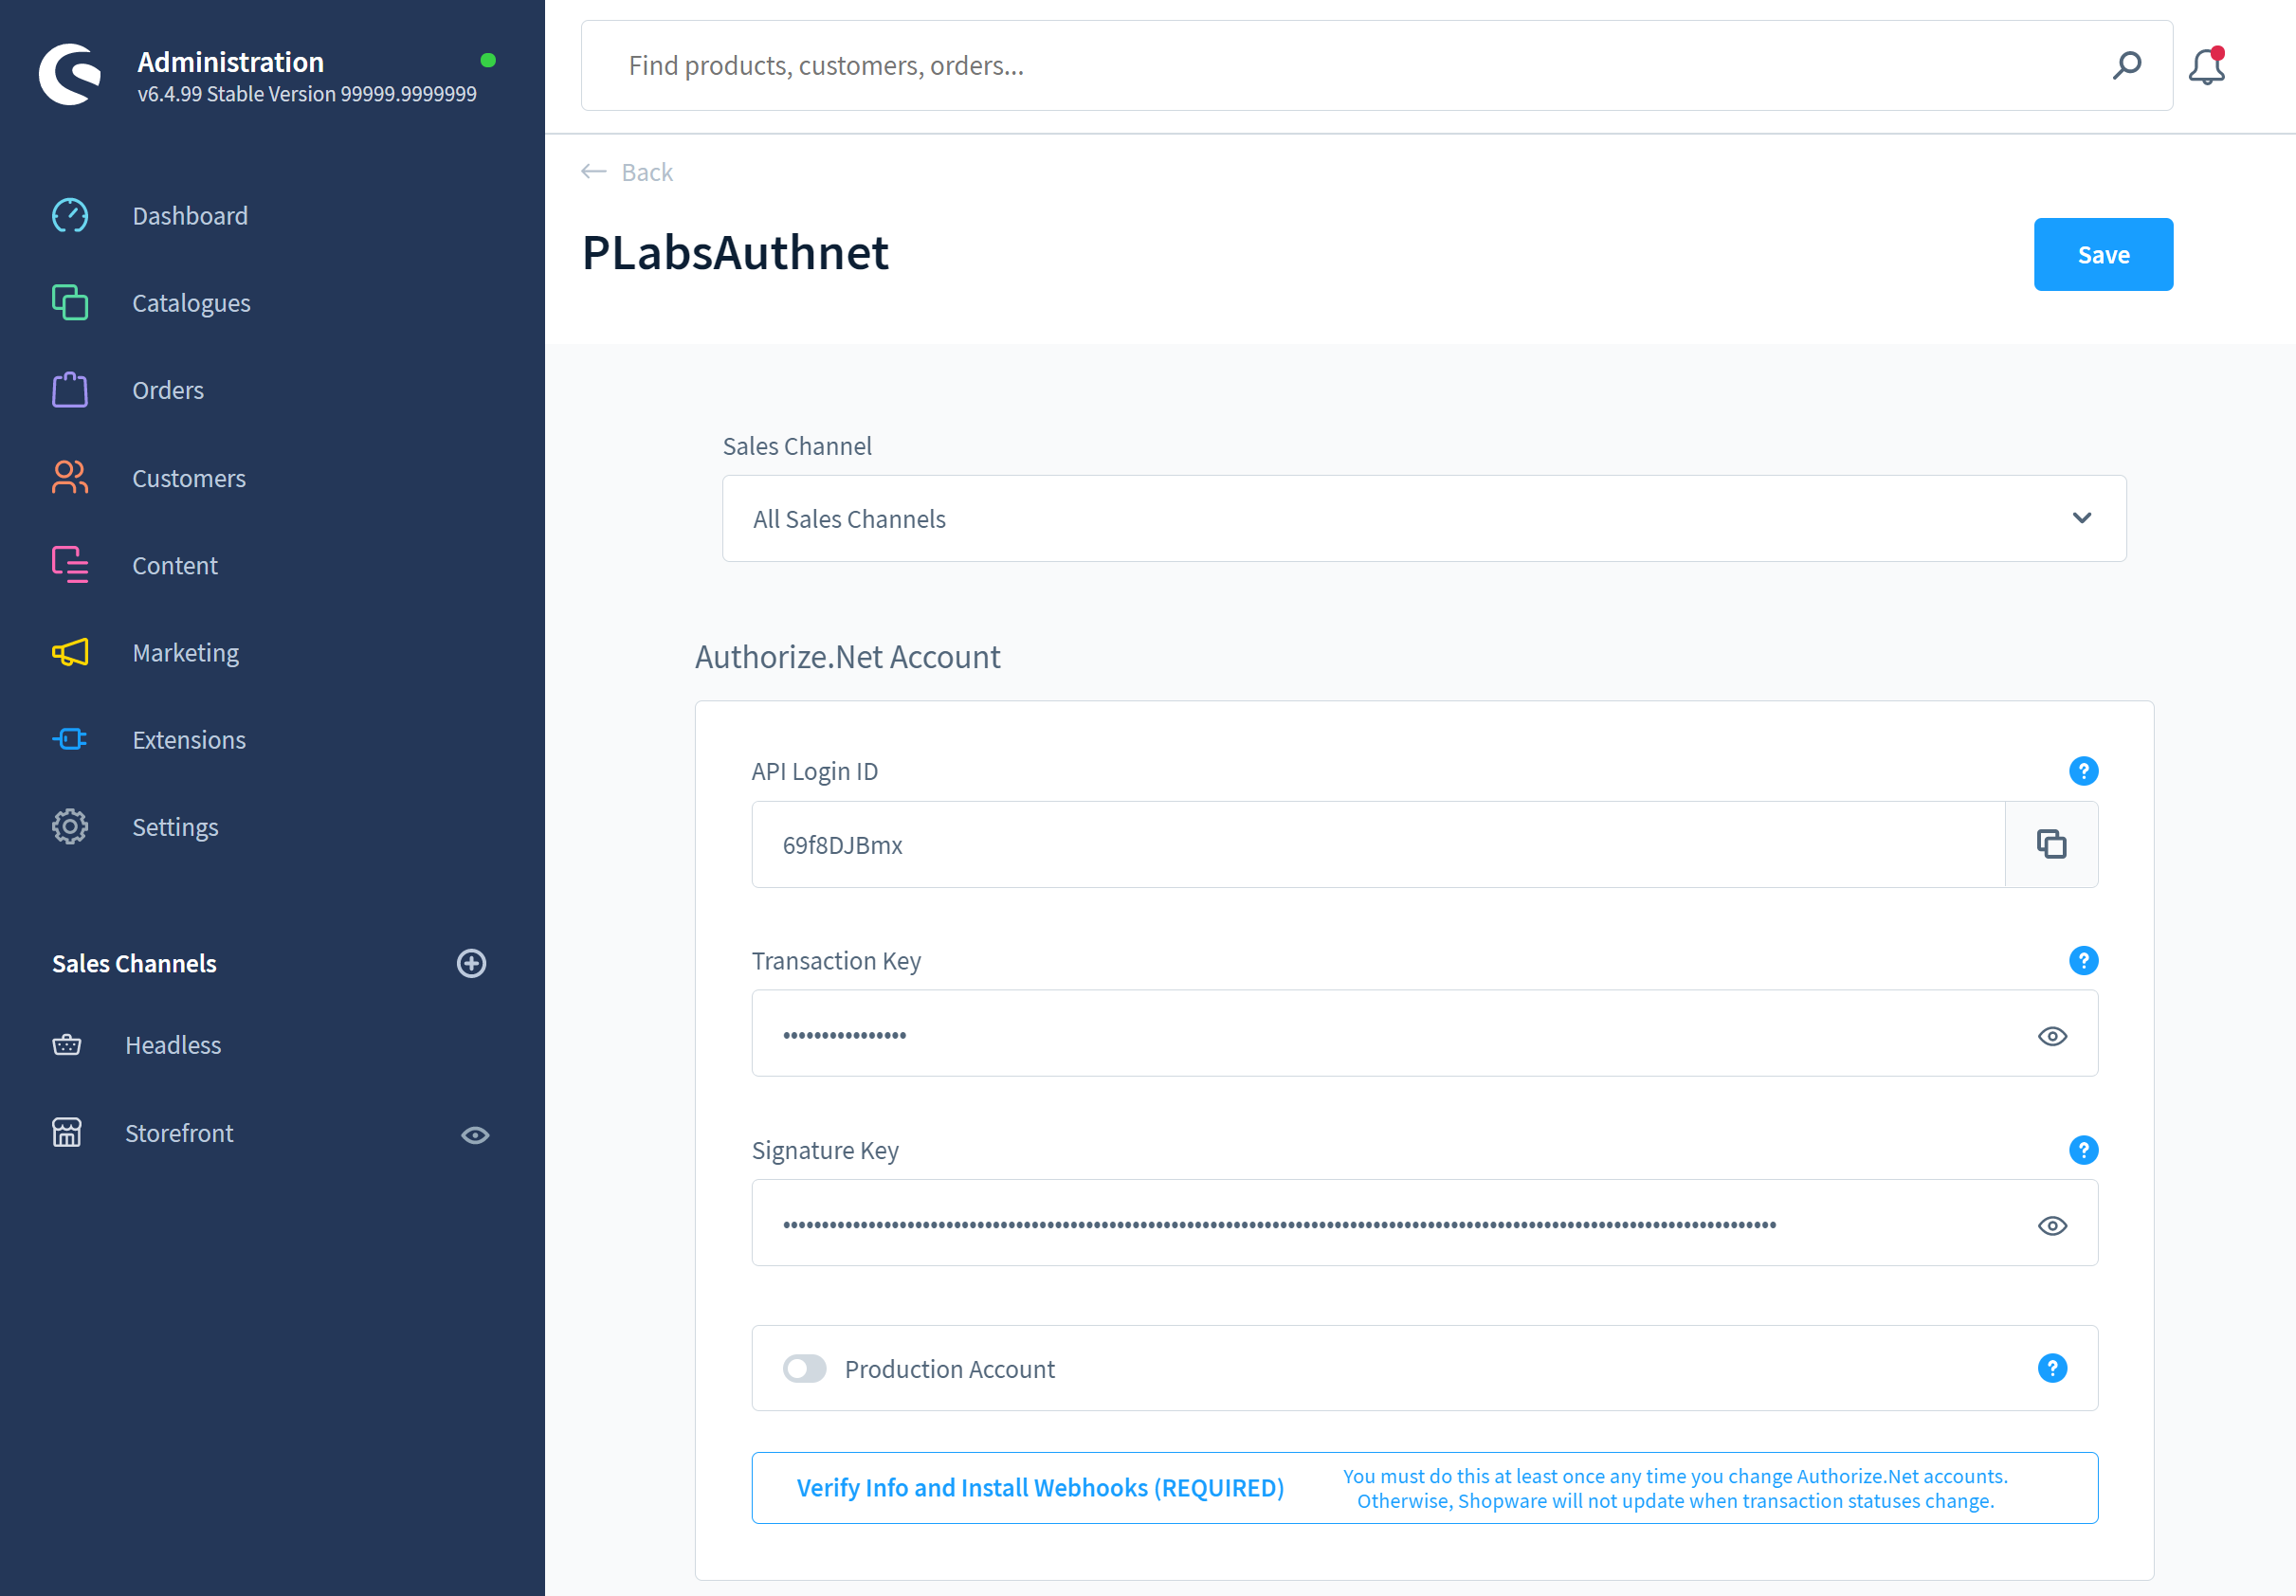Screen dimensions: 2296x1596
Task: Click the Catalogues icon in sidebar
Action: point(70,303)
